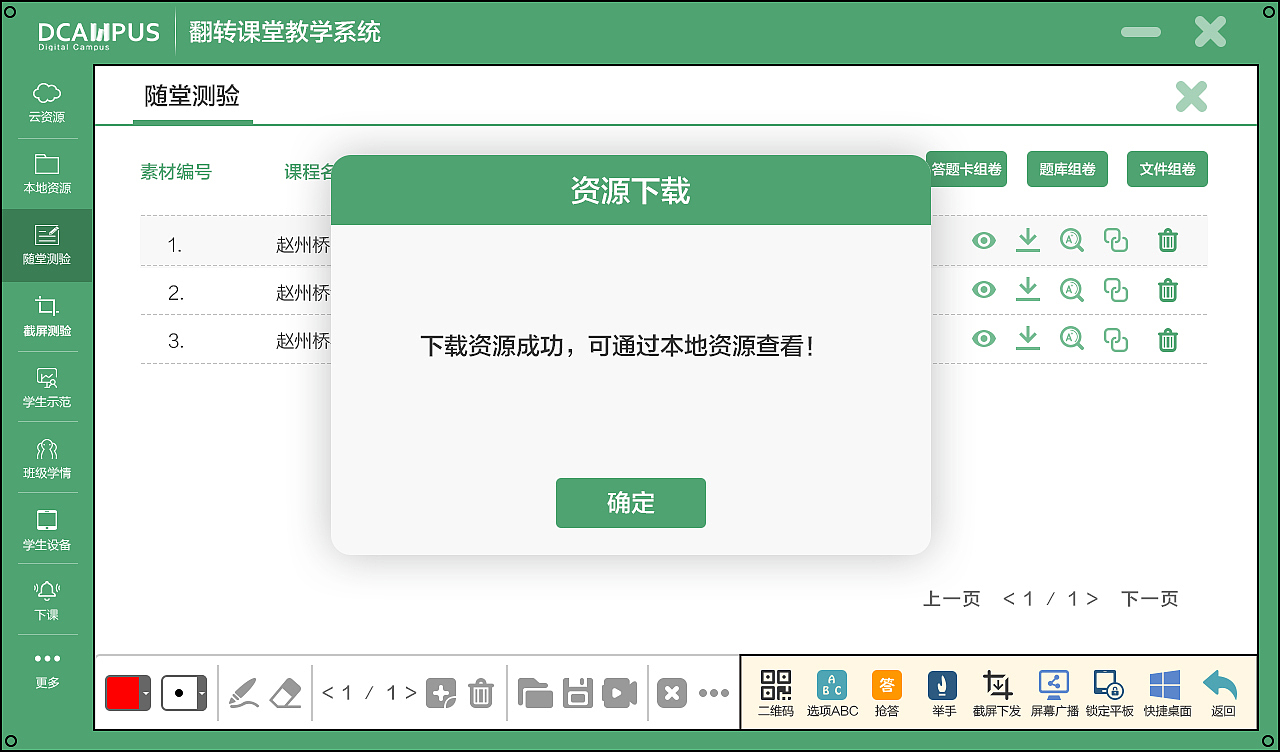
Task: Toggle preview on the third material row
Action: [983, 338]
